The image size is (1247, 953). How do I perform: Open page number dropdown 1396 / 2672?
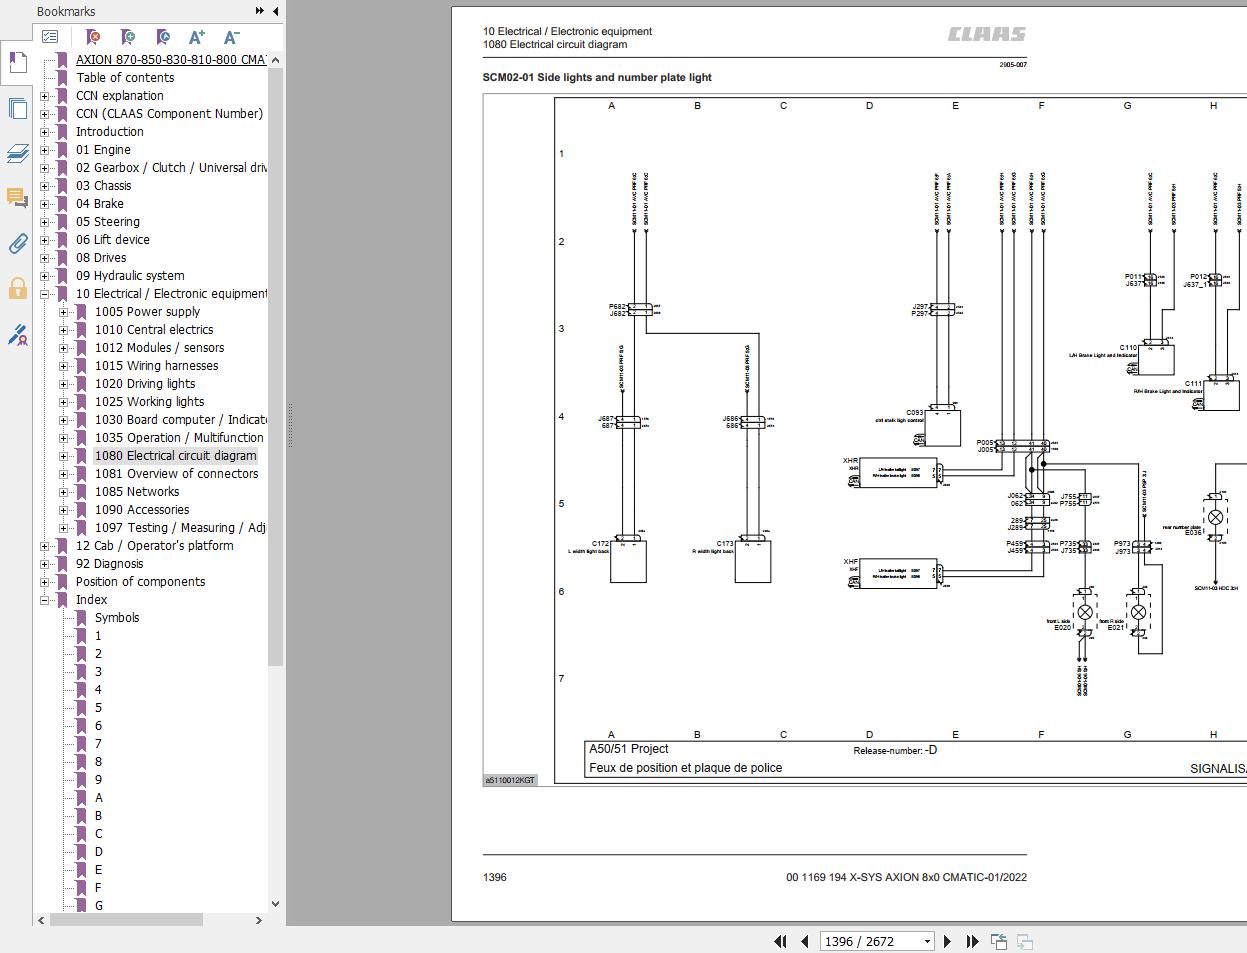[x=927, y=941]
